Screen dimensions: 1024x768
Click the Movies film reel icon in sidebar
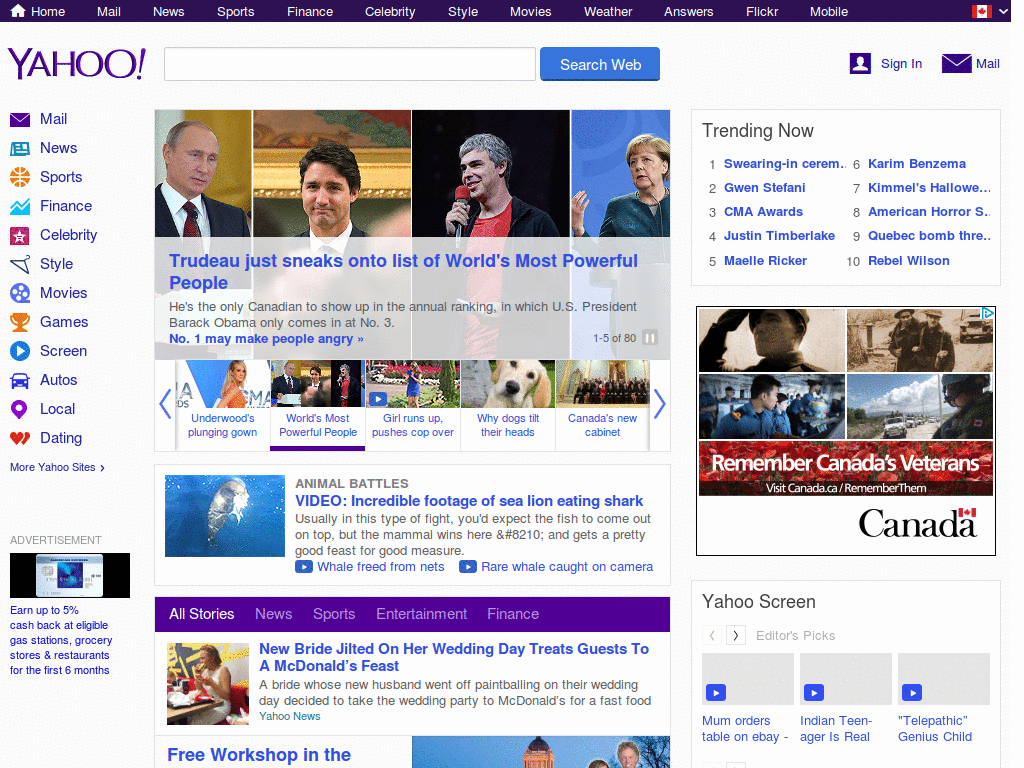pos(20,293)
